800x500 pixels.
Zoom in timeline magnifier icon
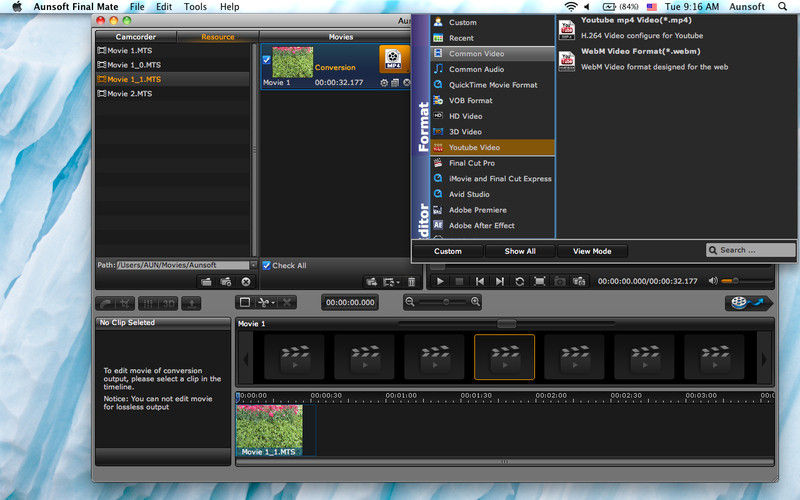476,302
